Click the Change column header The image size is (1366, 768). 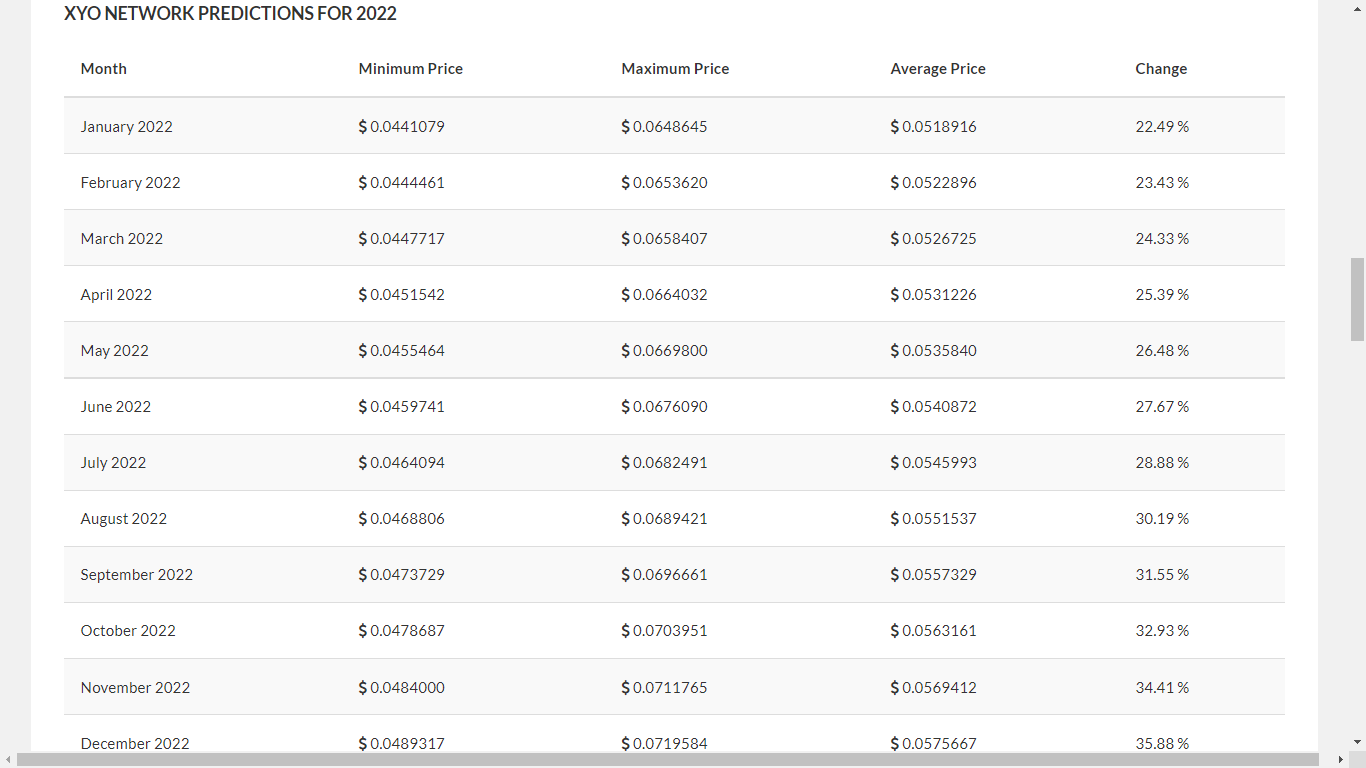[x=1161, y=69]
